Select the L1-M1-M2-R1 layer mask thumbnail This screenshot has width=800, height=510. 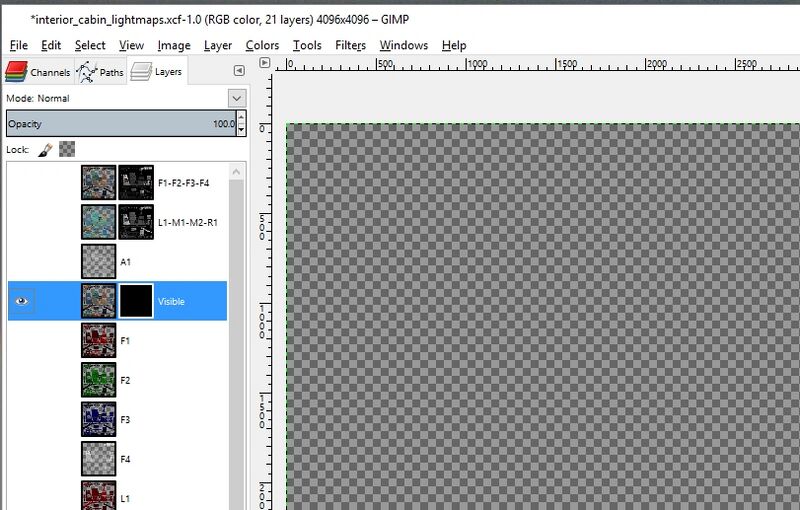pyautogui.click(x=136, y=222)
